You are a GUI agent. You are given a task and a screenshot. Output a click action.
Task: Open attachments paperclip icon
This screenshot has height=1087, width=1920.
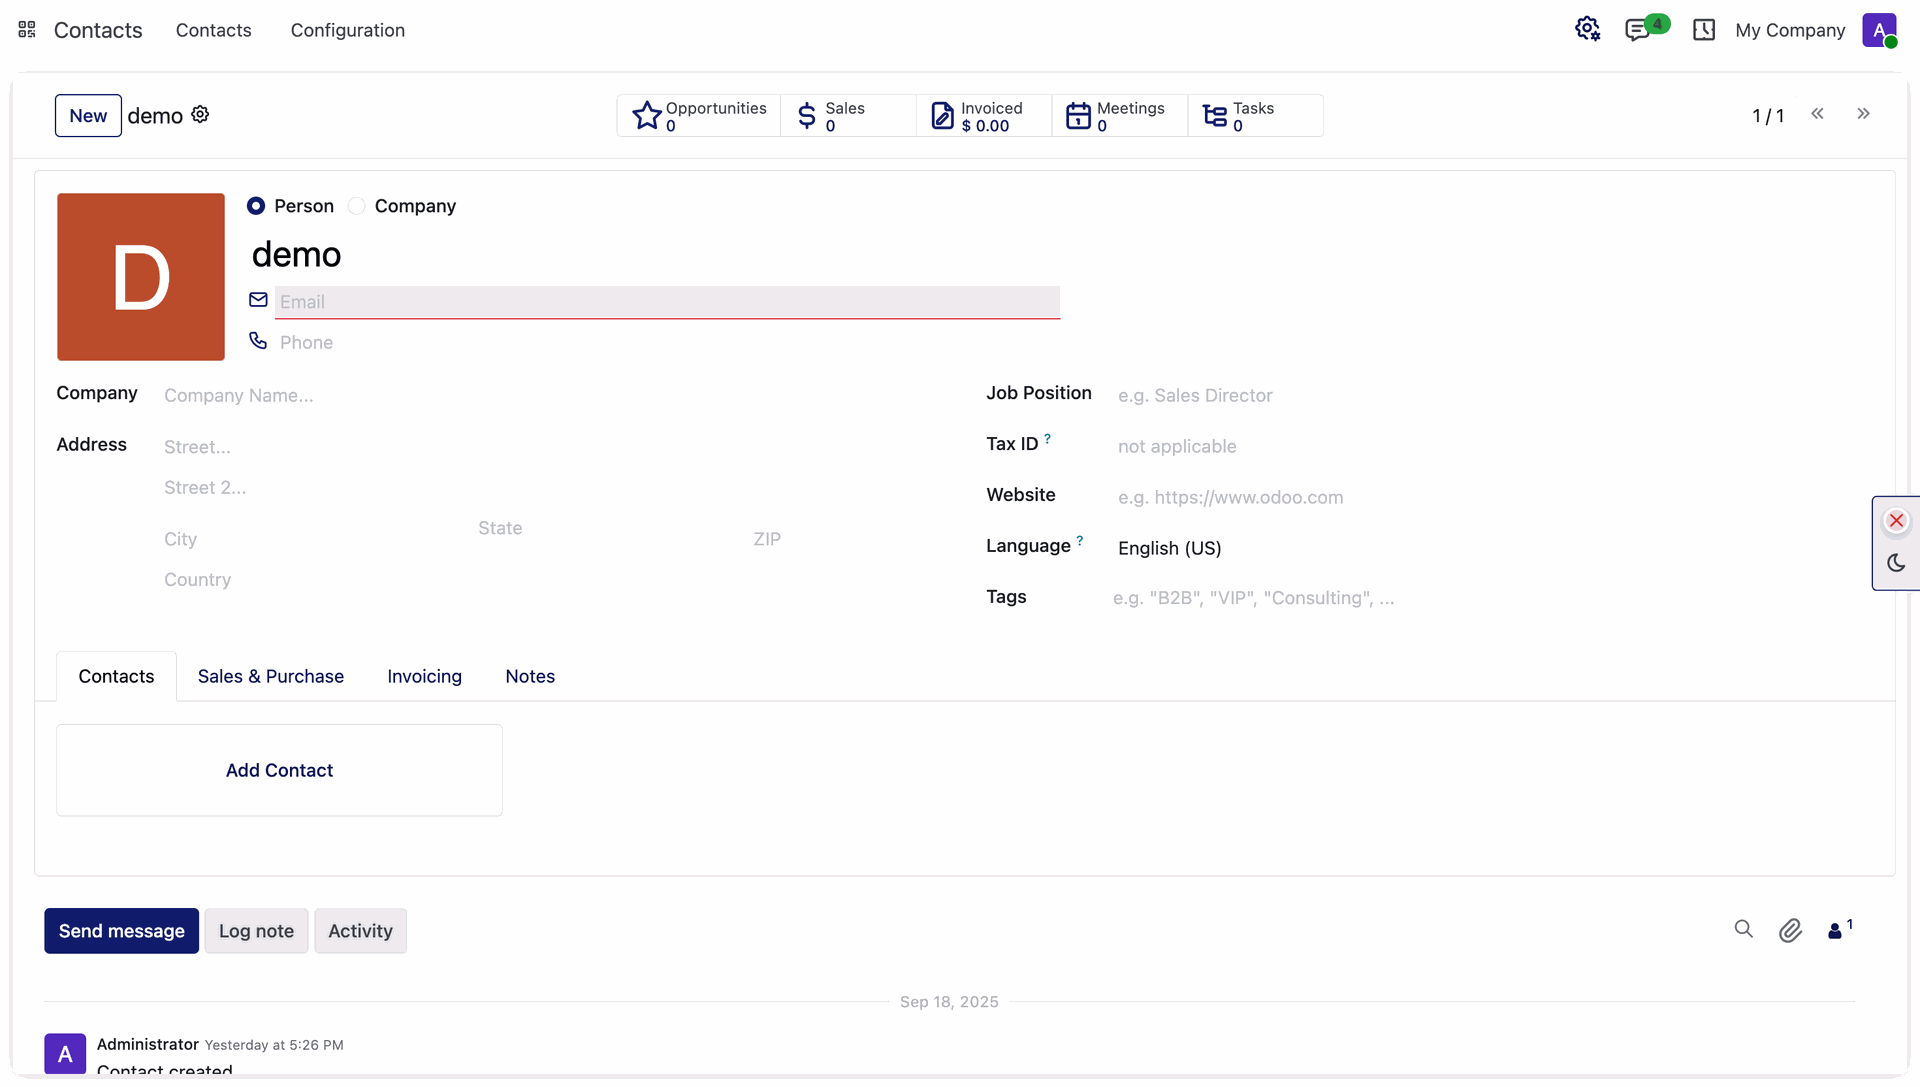pos(1790,931)
